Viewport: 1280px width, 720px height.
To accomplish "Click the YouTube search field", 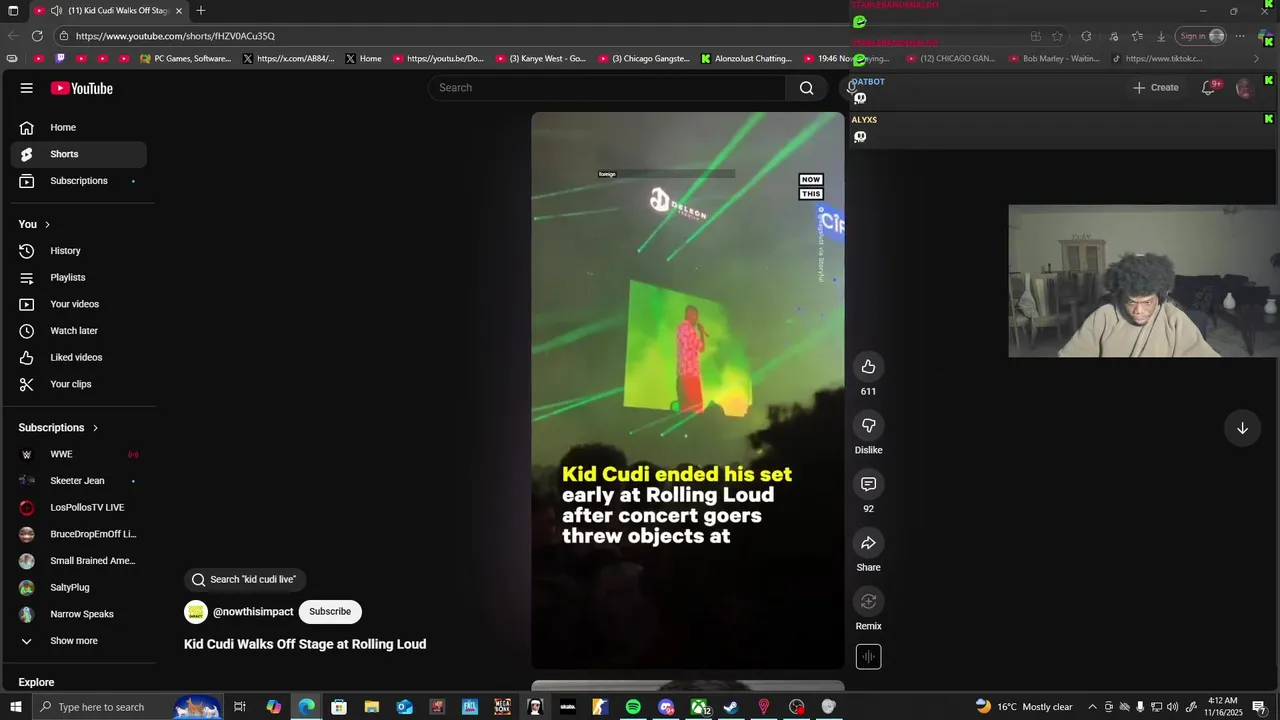I will coord(607,88).
